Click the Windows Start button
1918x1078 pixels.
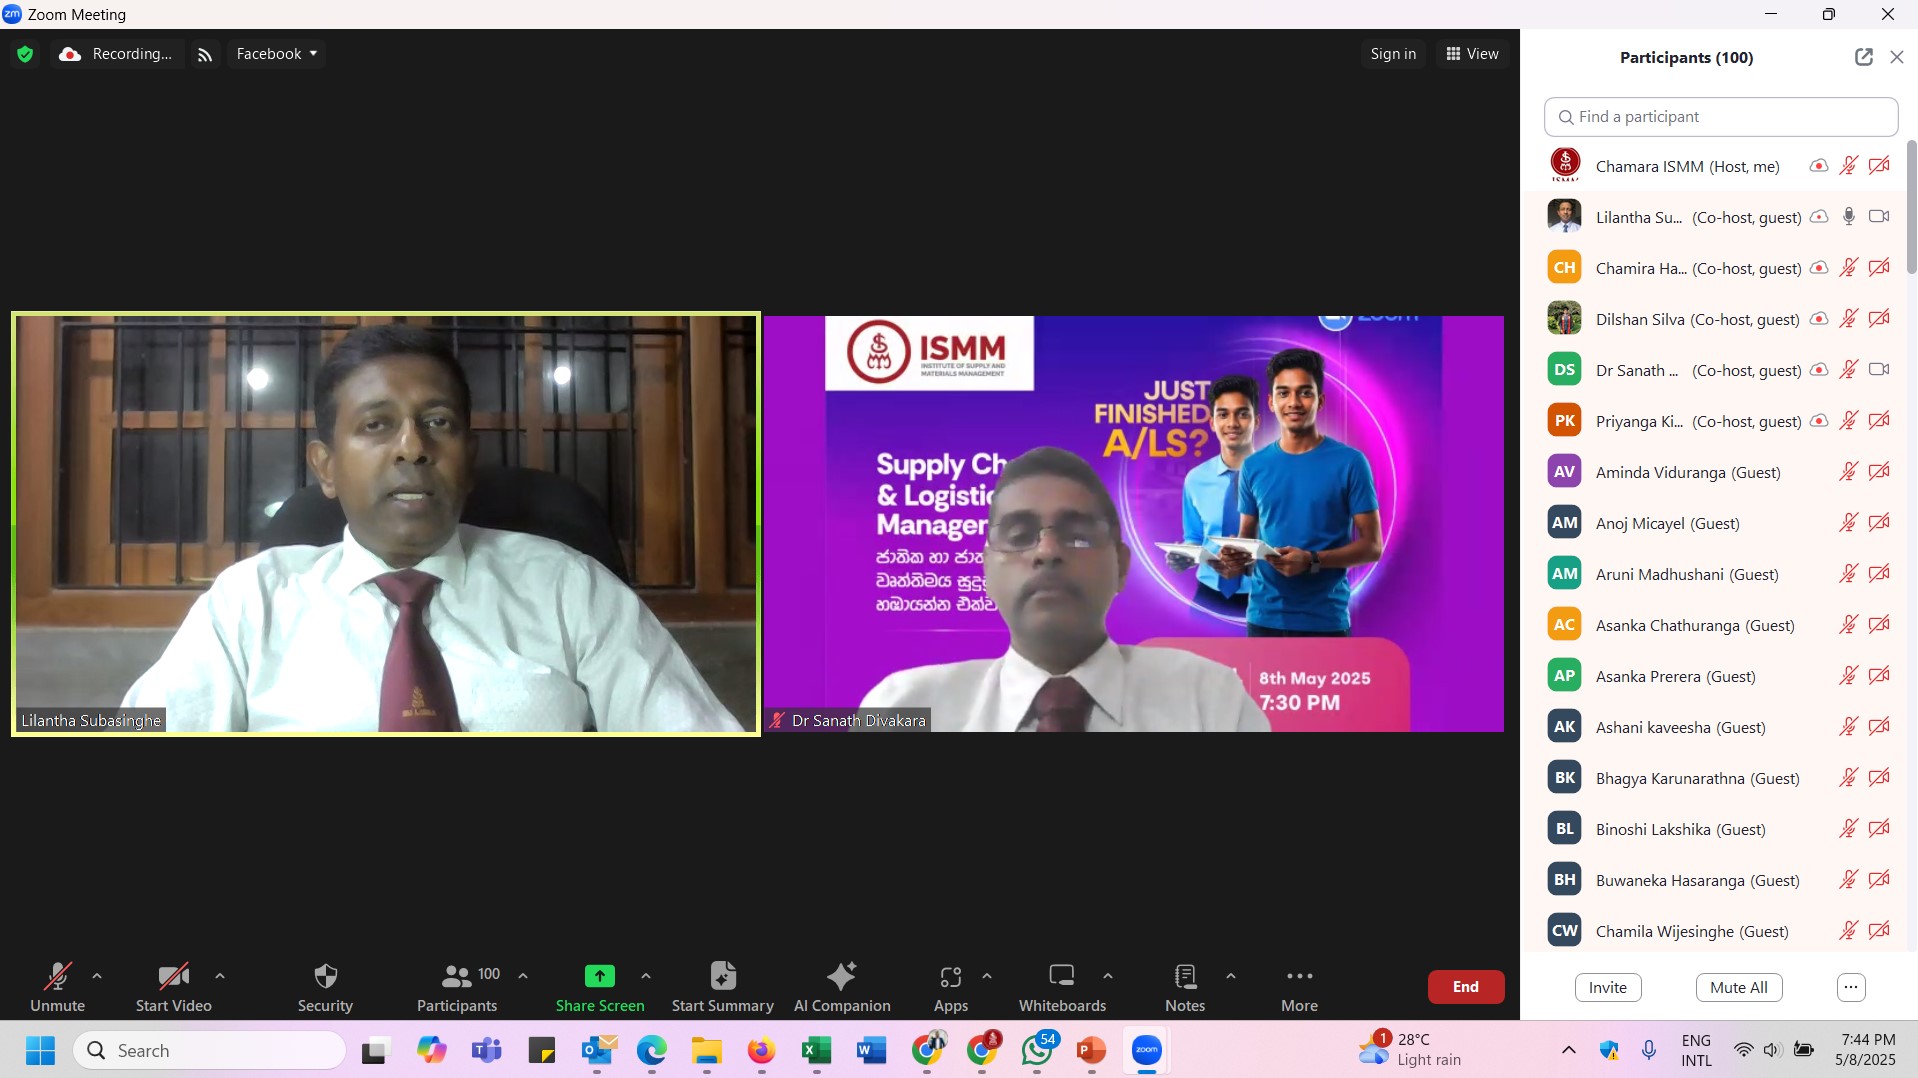pyautogui.click(x=40, y=1051)
